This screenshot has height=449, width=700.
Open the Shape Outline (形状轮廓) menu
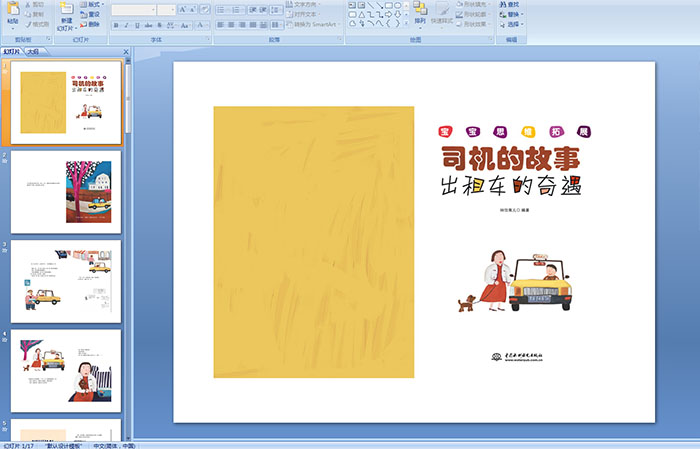[472, 14]
